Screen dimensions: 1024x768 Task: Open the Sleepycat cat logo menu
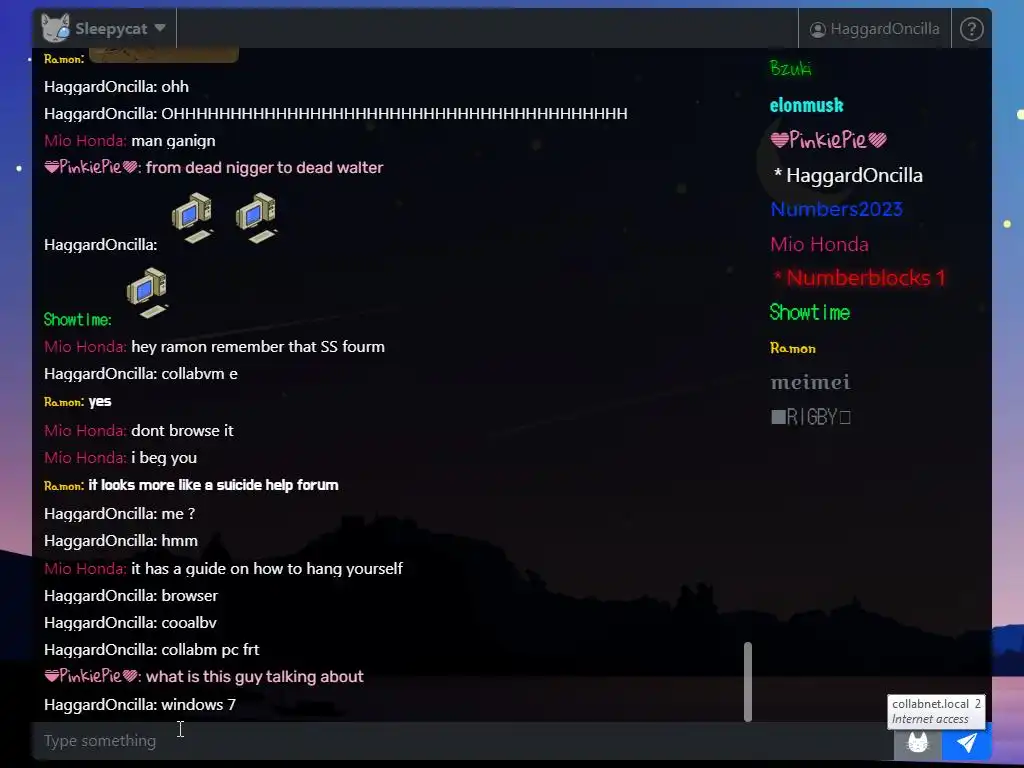point(56,28)
